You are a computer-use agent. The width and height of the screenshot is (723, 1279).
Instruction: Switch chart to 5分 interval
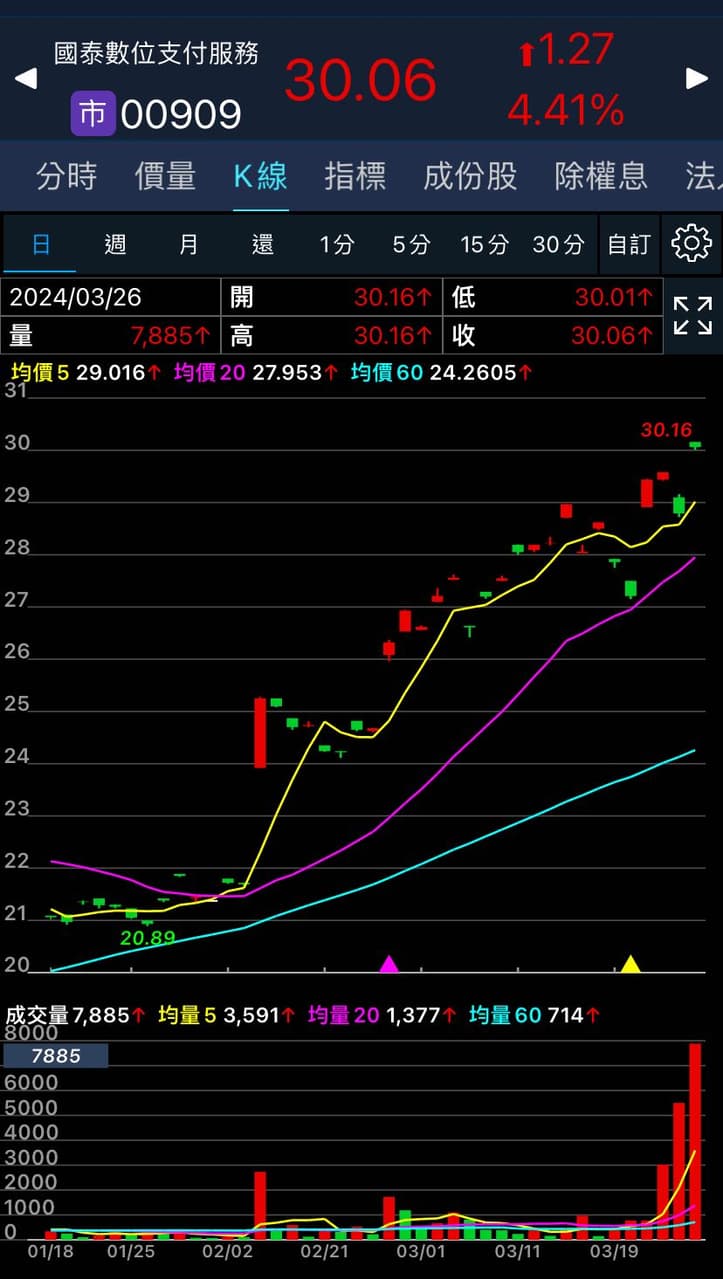click(x=411, y=244)
